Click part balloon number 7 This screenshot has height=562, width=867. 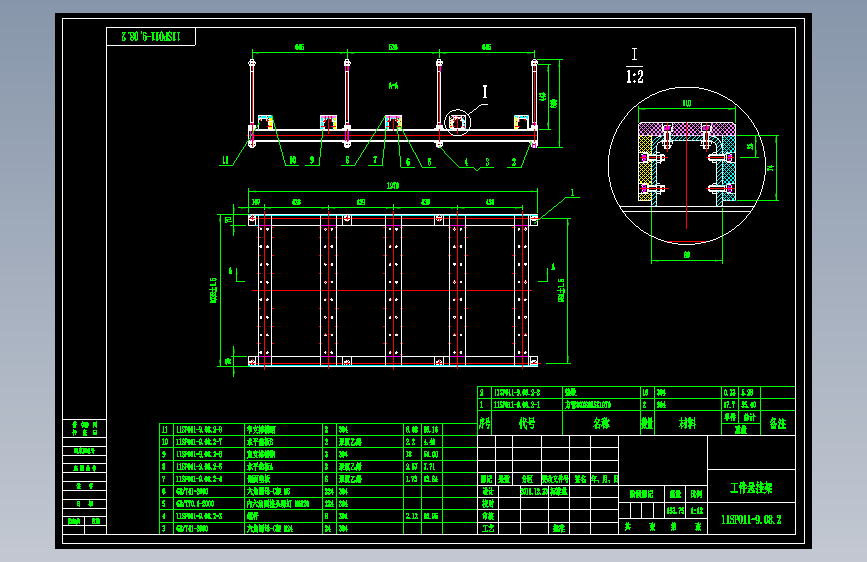(375, 160)
